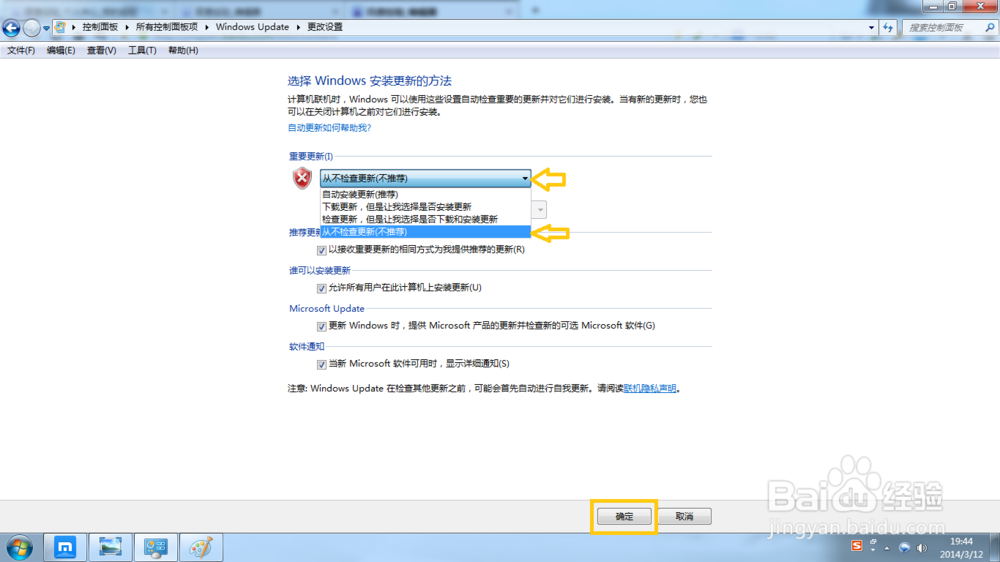Open the 文件(F) menu
The height and width of the screenshot is (562, 1000).
point(21,50)
